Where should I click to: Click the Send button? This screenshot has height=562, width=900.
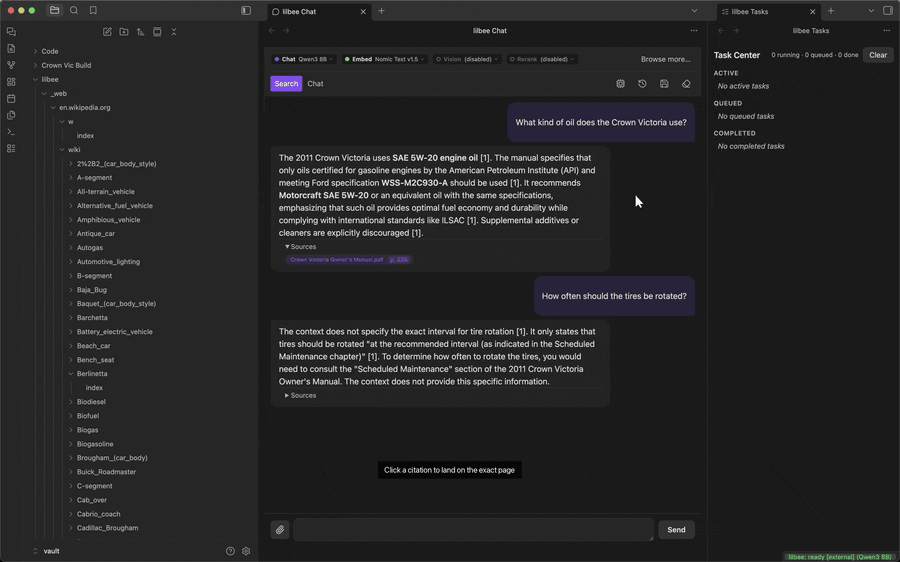[x=676, y=530]
